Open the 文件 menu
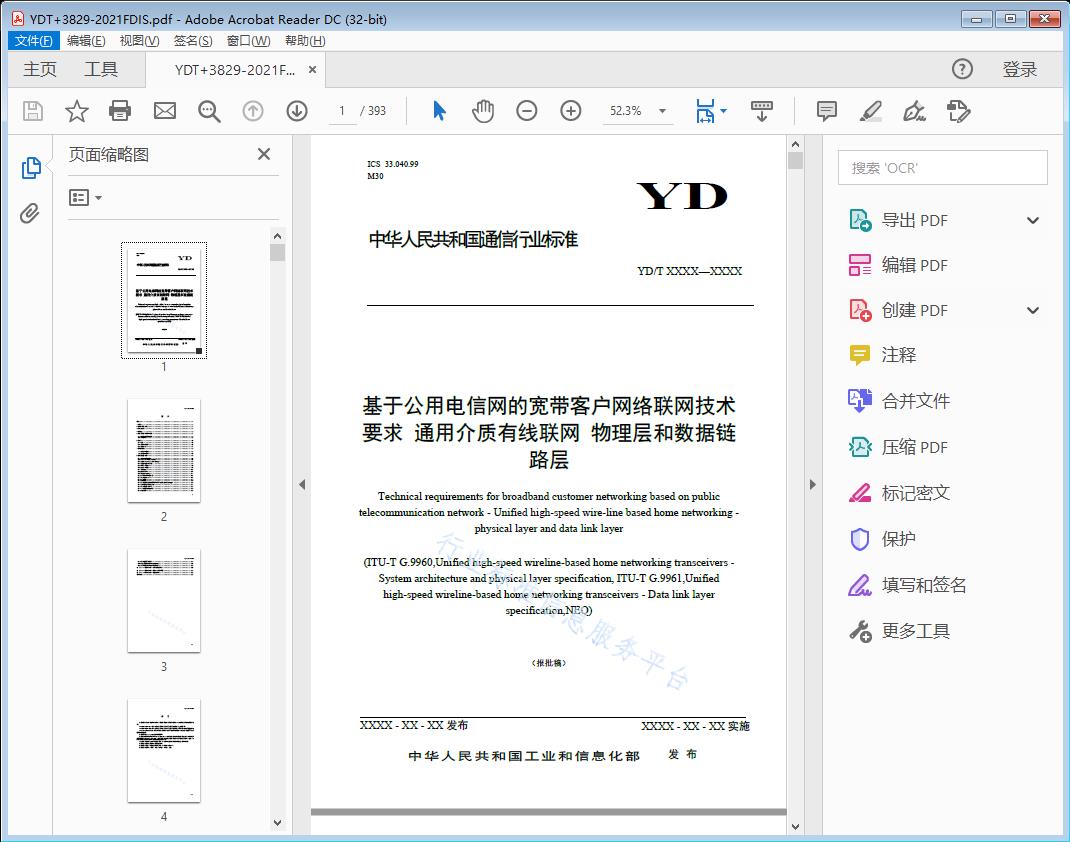The width and height of the screenshot is (1070, 842). click(x=33, y=40)
